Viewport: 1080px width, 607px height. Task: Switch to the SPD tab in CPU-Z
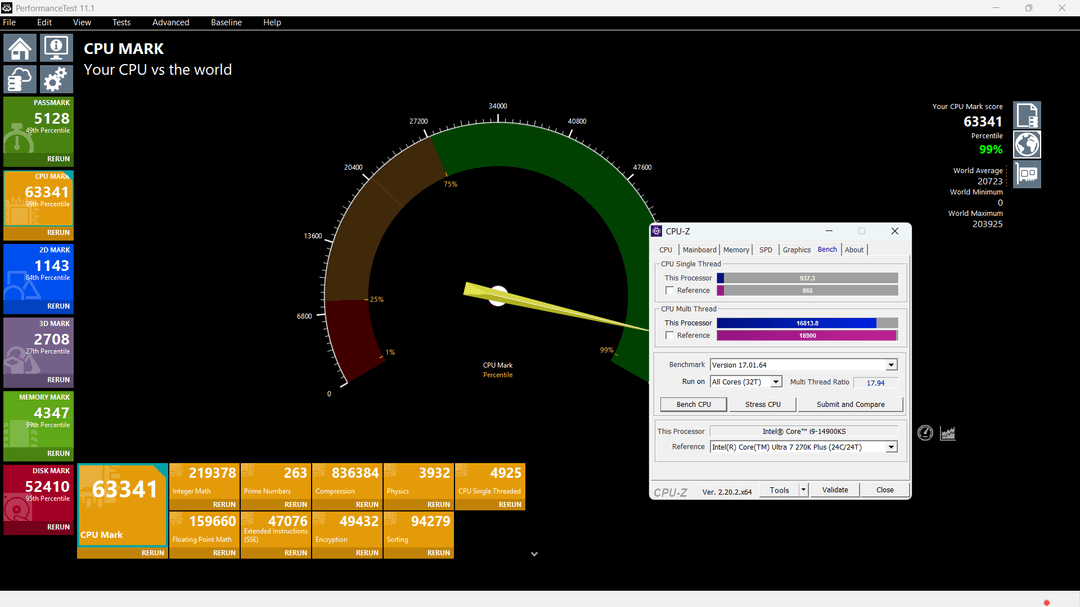(x=766, y=250)
